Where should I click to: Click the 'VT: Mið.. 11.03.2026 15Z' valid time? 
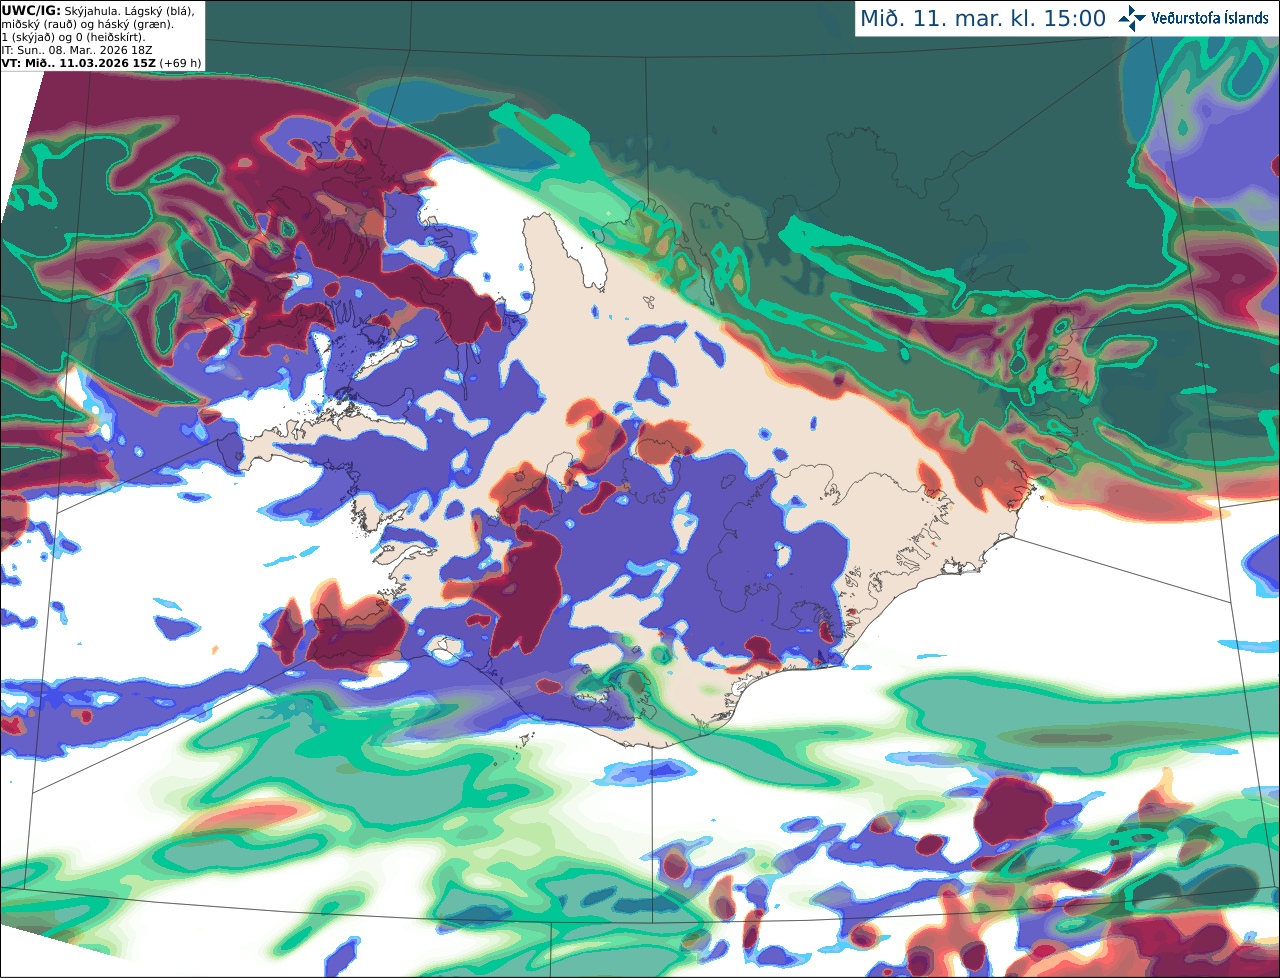point(78,63)
